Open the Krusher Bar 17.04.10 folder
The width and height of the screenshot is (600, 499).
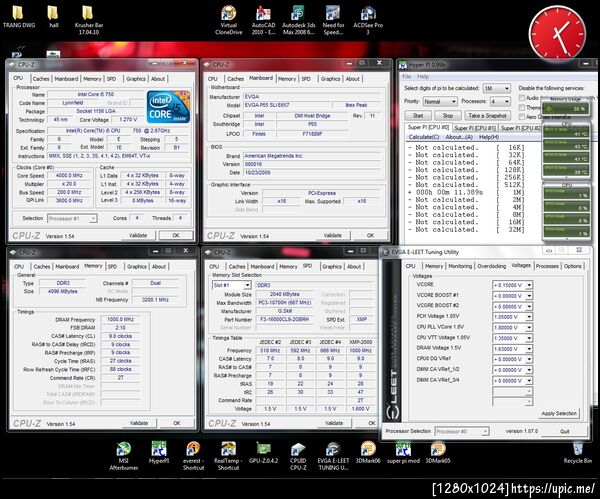pyautogui.click(x=88, y=20)
